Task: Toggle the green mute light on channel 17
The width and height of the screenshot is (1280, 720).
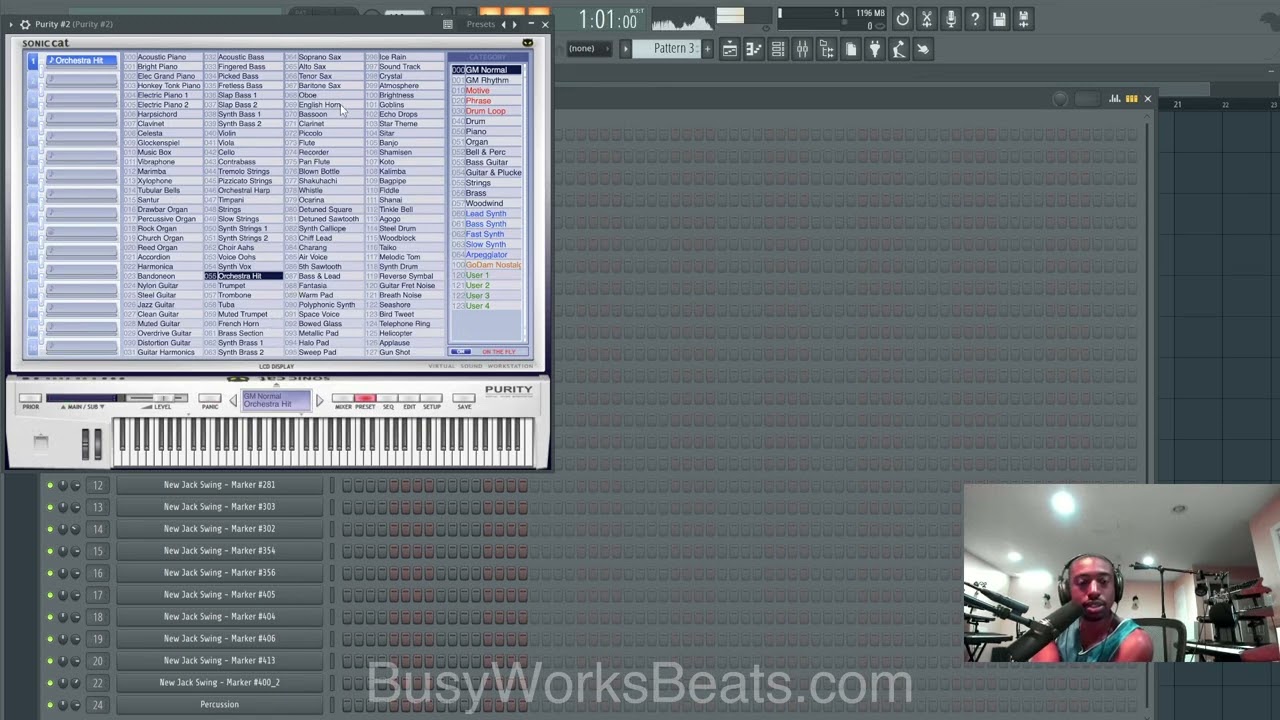Action: (x=50, y=595)
